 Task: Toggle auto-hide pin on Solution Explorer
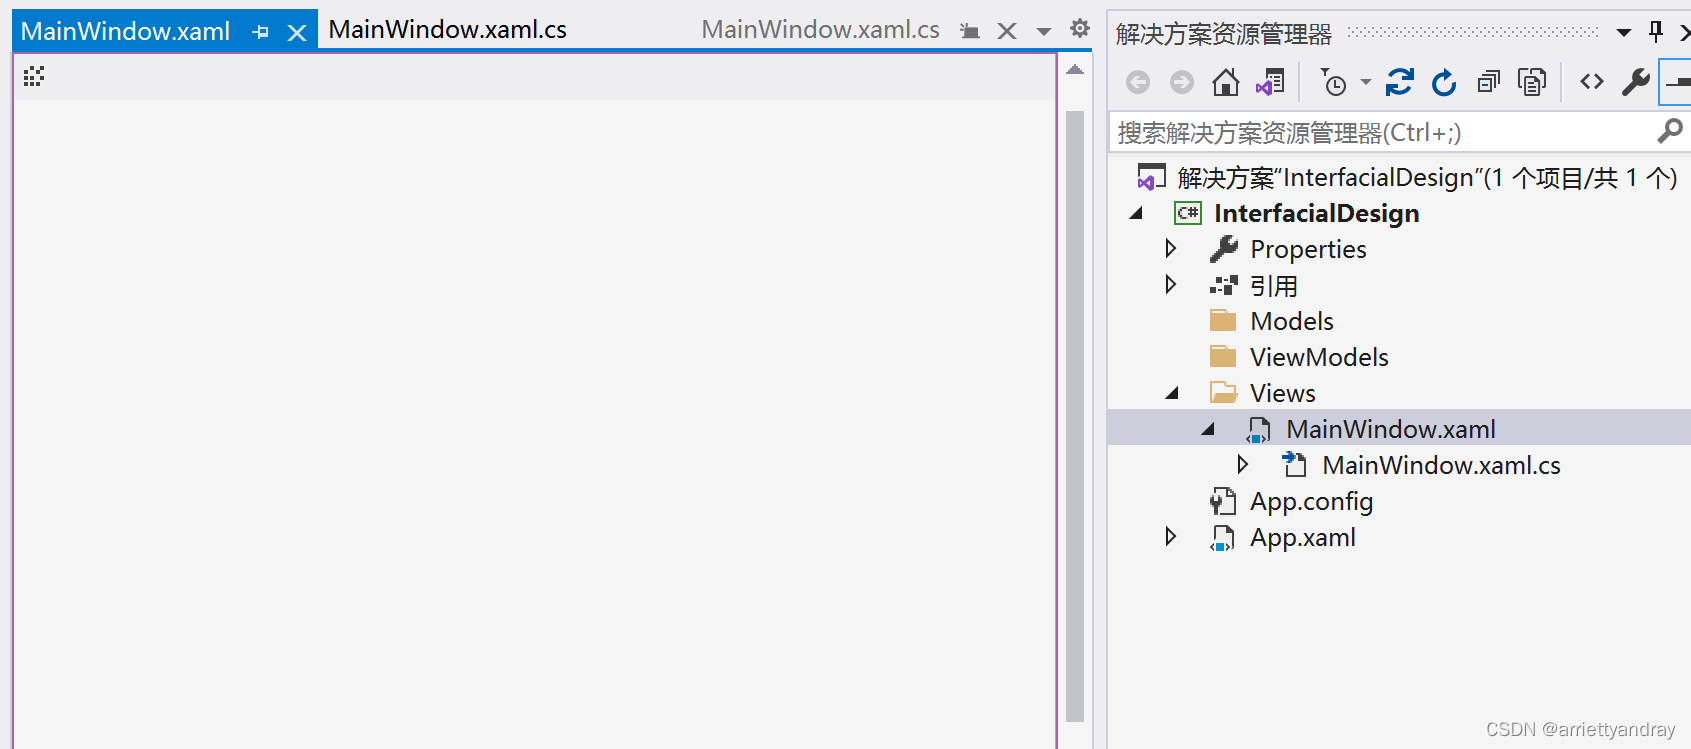[x=1656, y=32]
